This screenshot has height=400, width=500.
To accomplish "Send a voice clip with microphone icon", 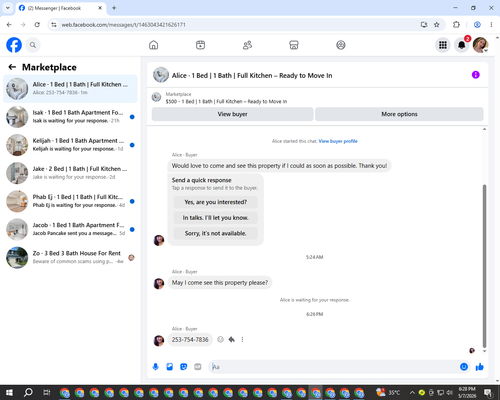I will pyautogui.click(x=155, y=367).
